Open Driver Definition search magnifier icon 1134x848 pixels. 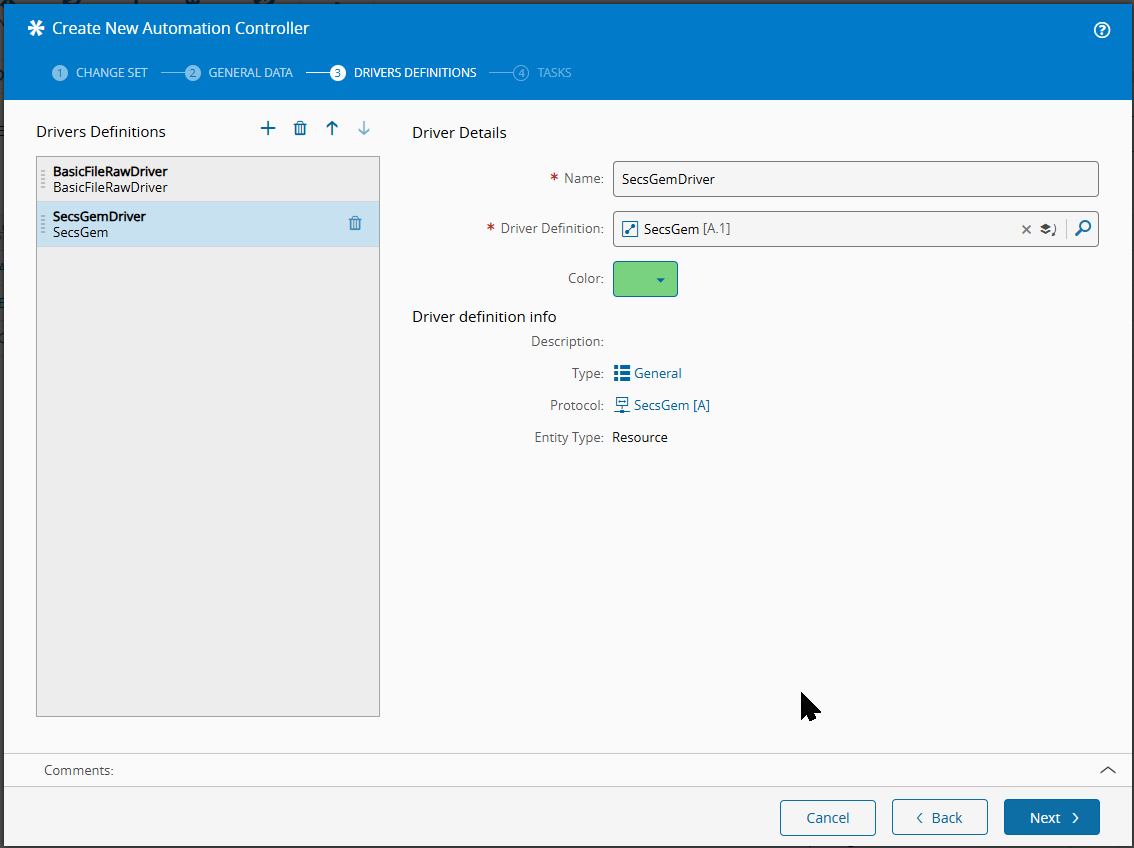[x=1082, y=228]
